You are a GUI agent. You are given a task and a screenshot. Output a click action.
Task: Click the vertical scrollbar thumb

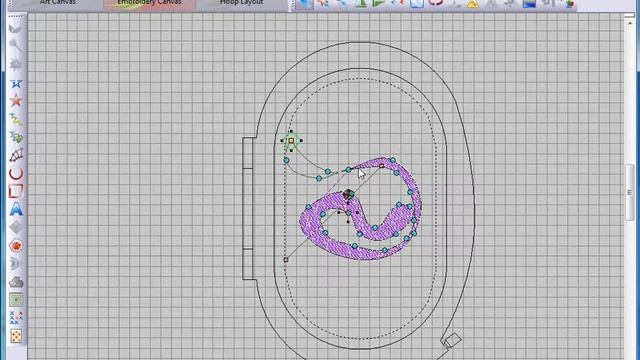(629, 192)
